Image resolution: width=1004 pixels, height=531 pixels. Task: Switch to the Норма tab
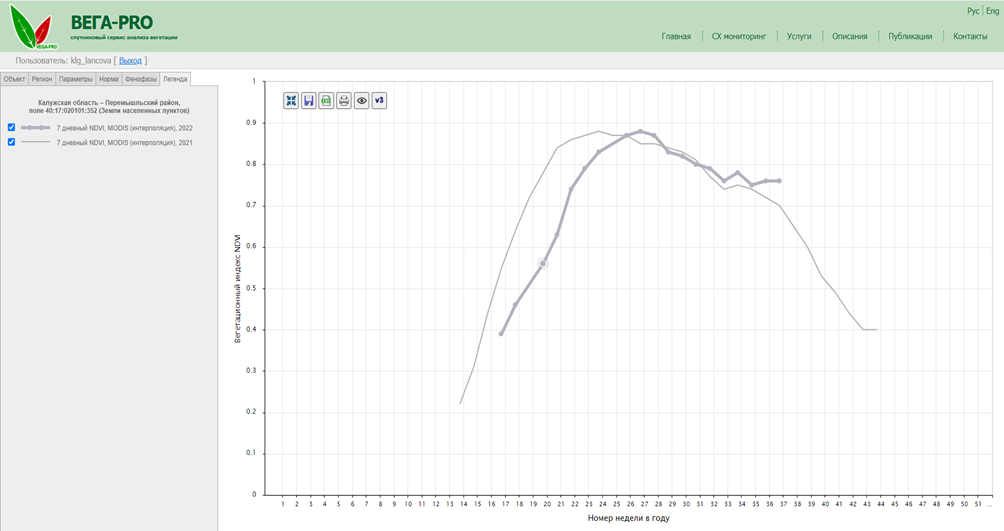[x=109, y=79]
